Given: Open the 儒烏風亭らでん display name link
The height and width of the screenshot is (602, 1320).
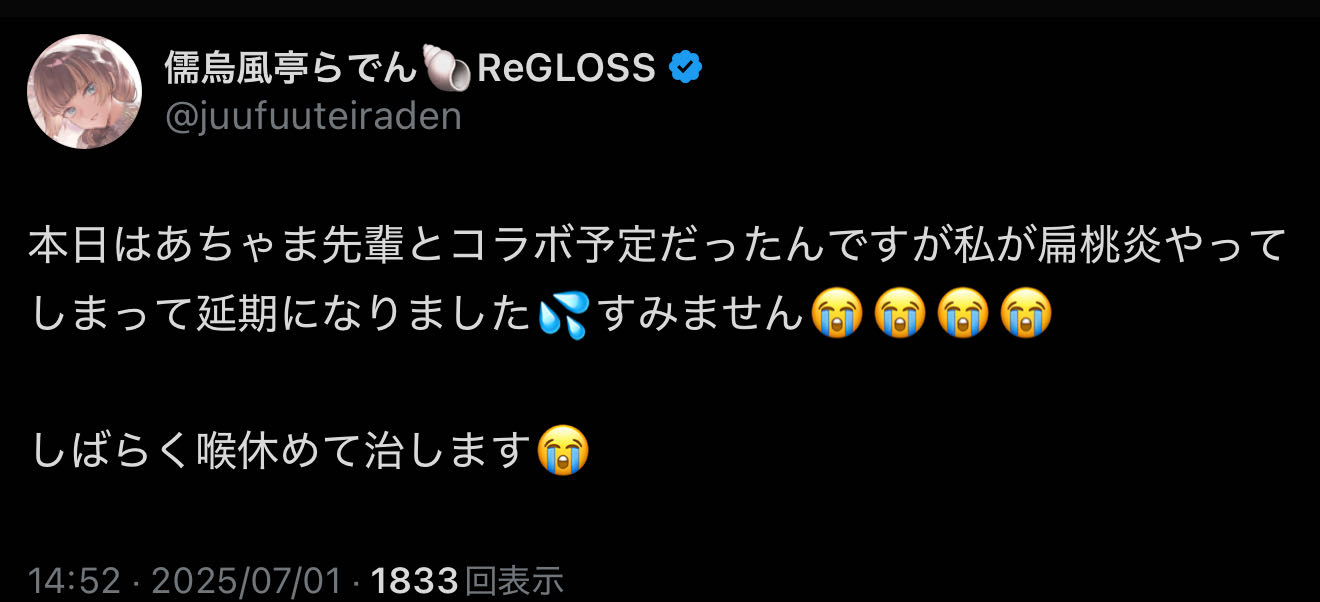Looking at the screenshot, I should [291, 68].
